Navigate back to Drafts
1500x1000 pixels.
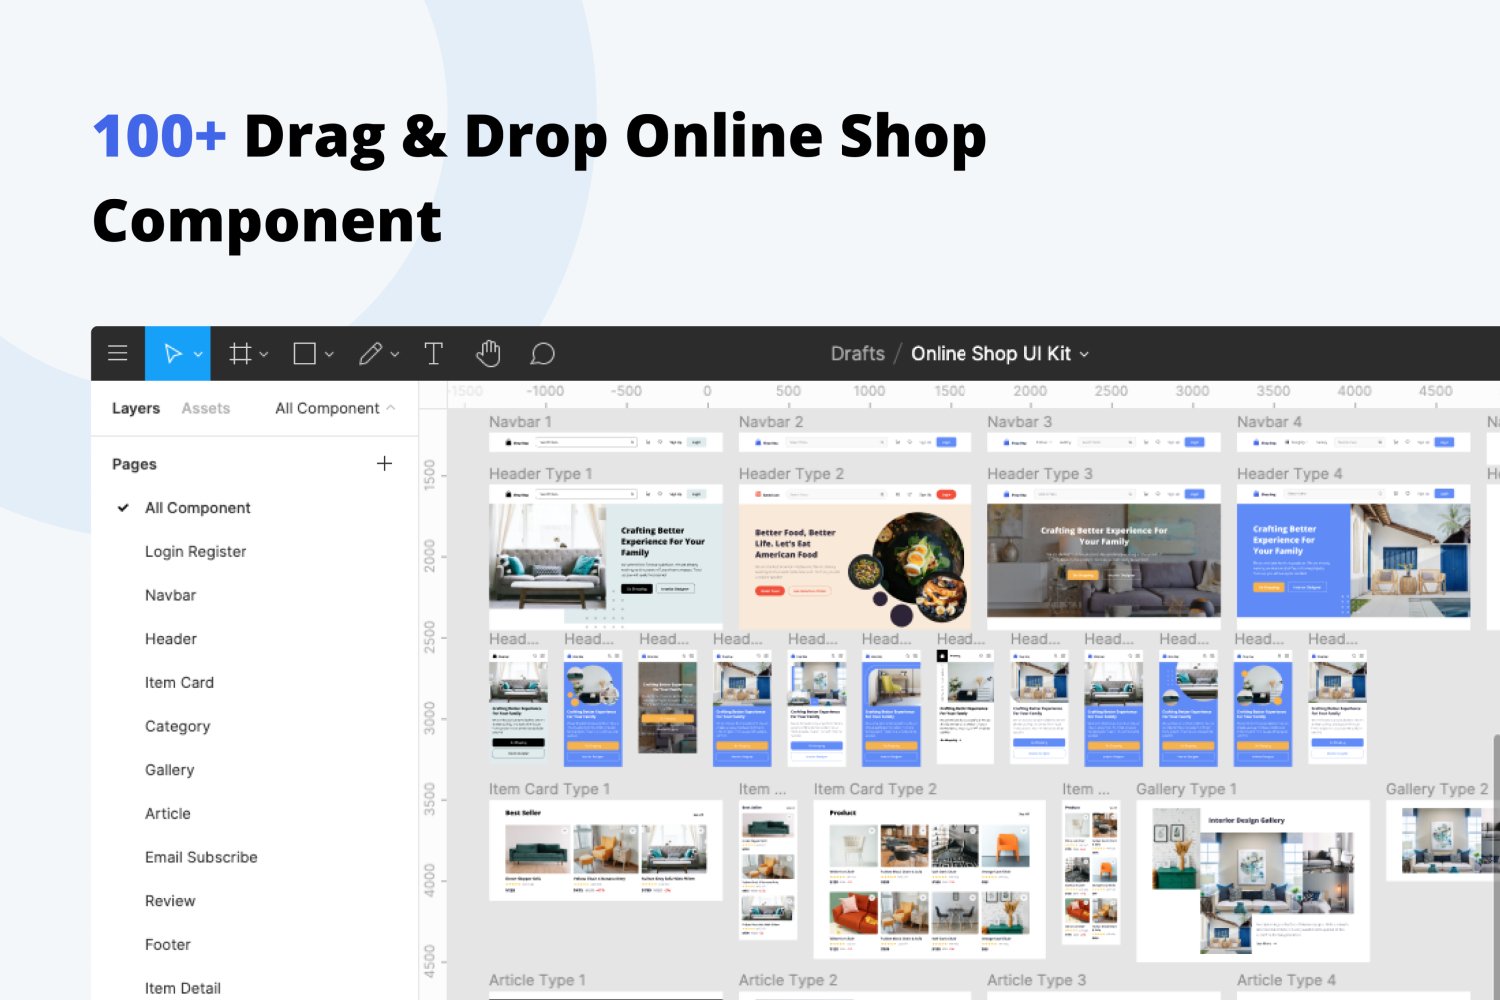click(x=857, y=353)
